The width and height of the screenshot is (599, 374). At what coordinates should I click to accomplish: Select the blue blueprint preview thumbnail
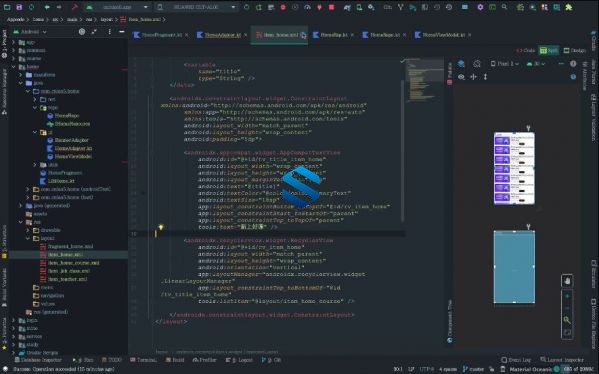click(514, 267)
